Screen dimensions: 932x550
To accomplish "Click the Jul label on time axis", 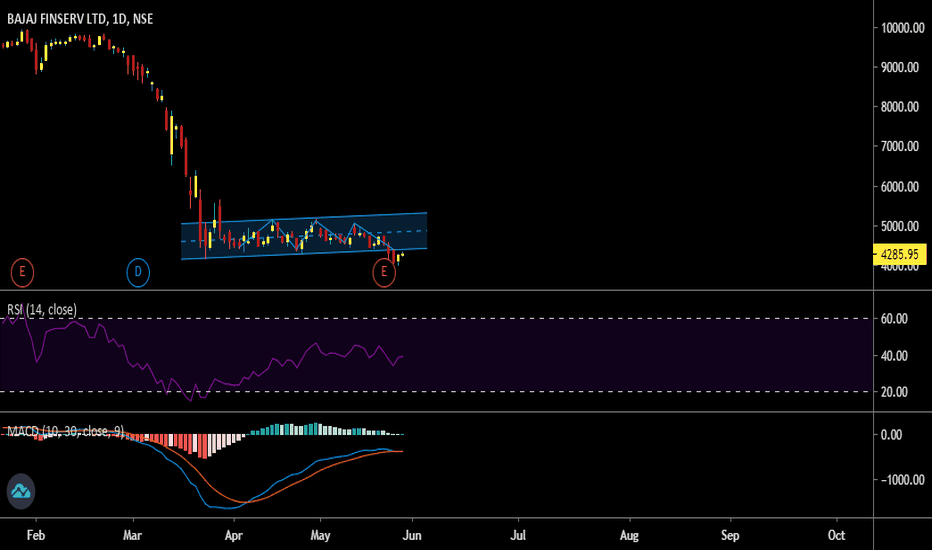I will coord(518,535).
